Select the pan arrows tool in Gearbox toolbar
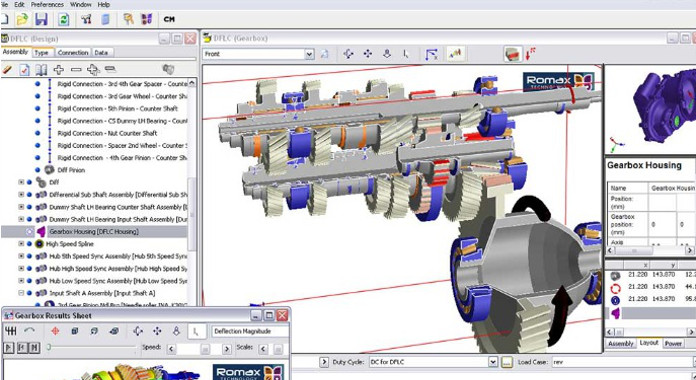Screen dimensions: 696x380 (368, 54)
